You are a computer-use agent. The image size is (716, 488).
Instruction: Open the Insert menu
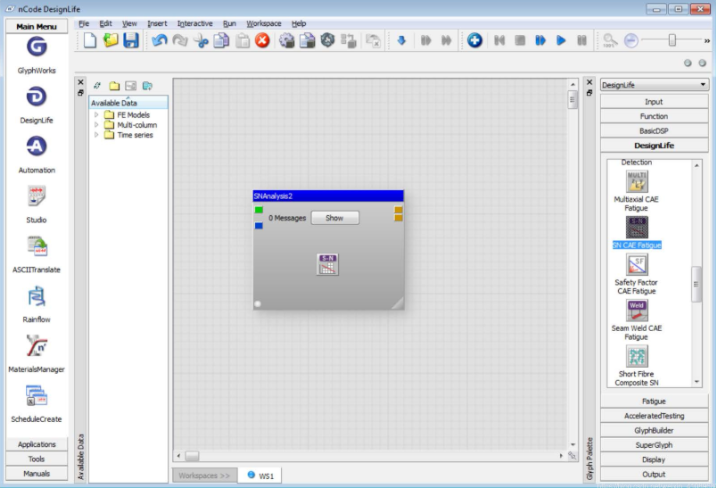coord(157,24)
